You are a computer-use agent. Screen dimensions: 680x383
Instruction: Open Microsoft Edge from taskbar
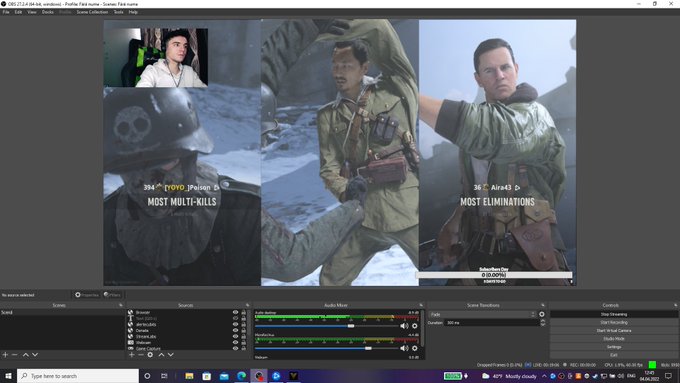241,376
